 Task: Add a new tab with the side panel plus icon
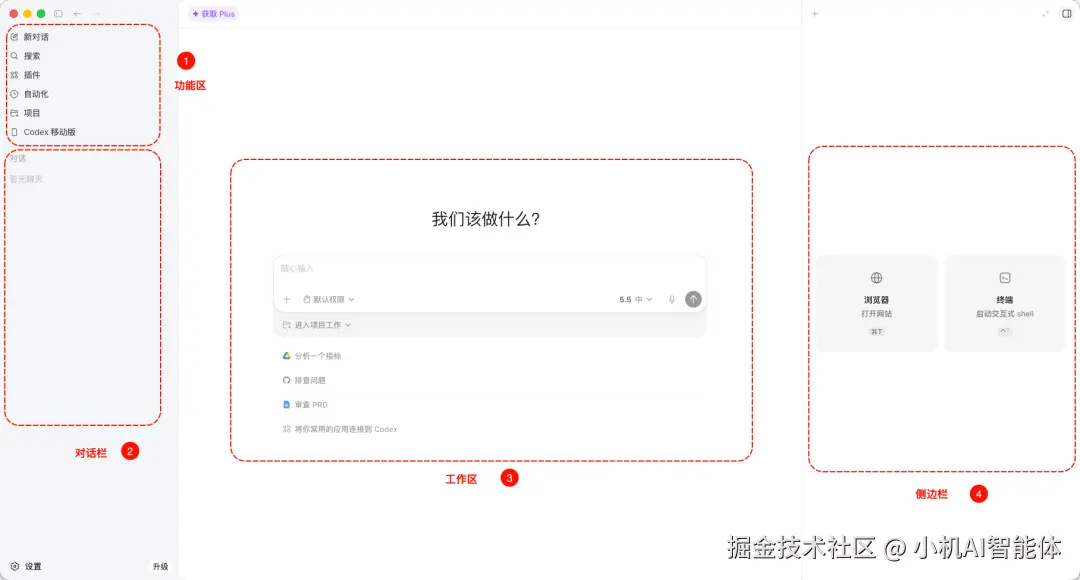(x=815, y=14)
